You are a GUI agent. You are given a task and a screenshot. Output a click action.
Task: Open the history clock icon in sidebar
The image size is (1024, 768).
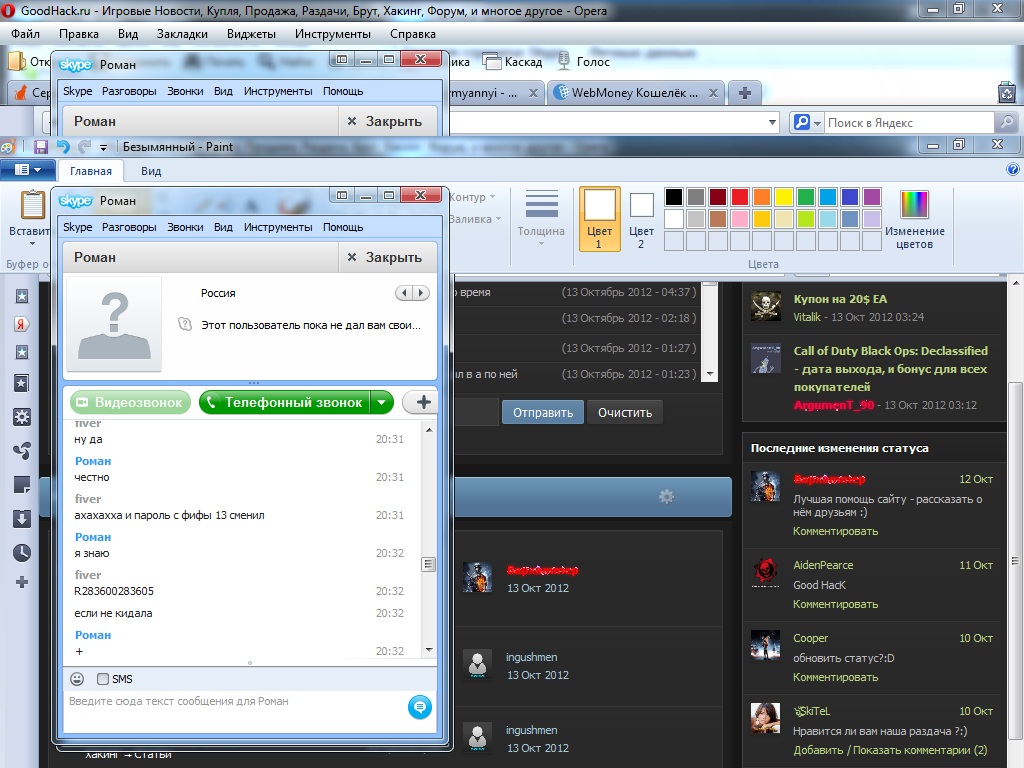pyautogui.click(x=22, y=552)
